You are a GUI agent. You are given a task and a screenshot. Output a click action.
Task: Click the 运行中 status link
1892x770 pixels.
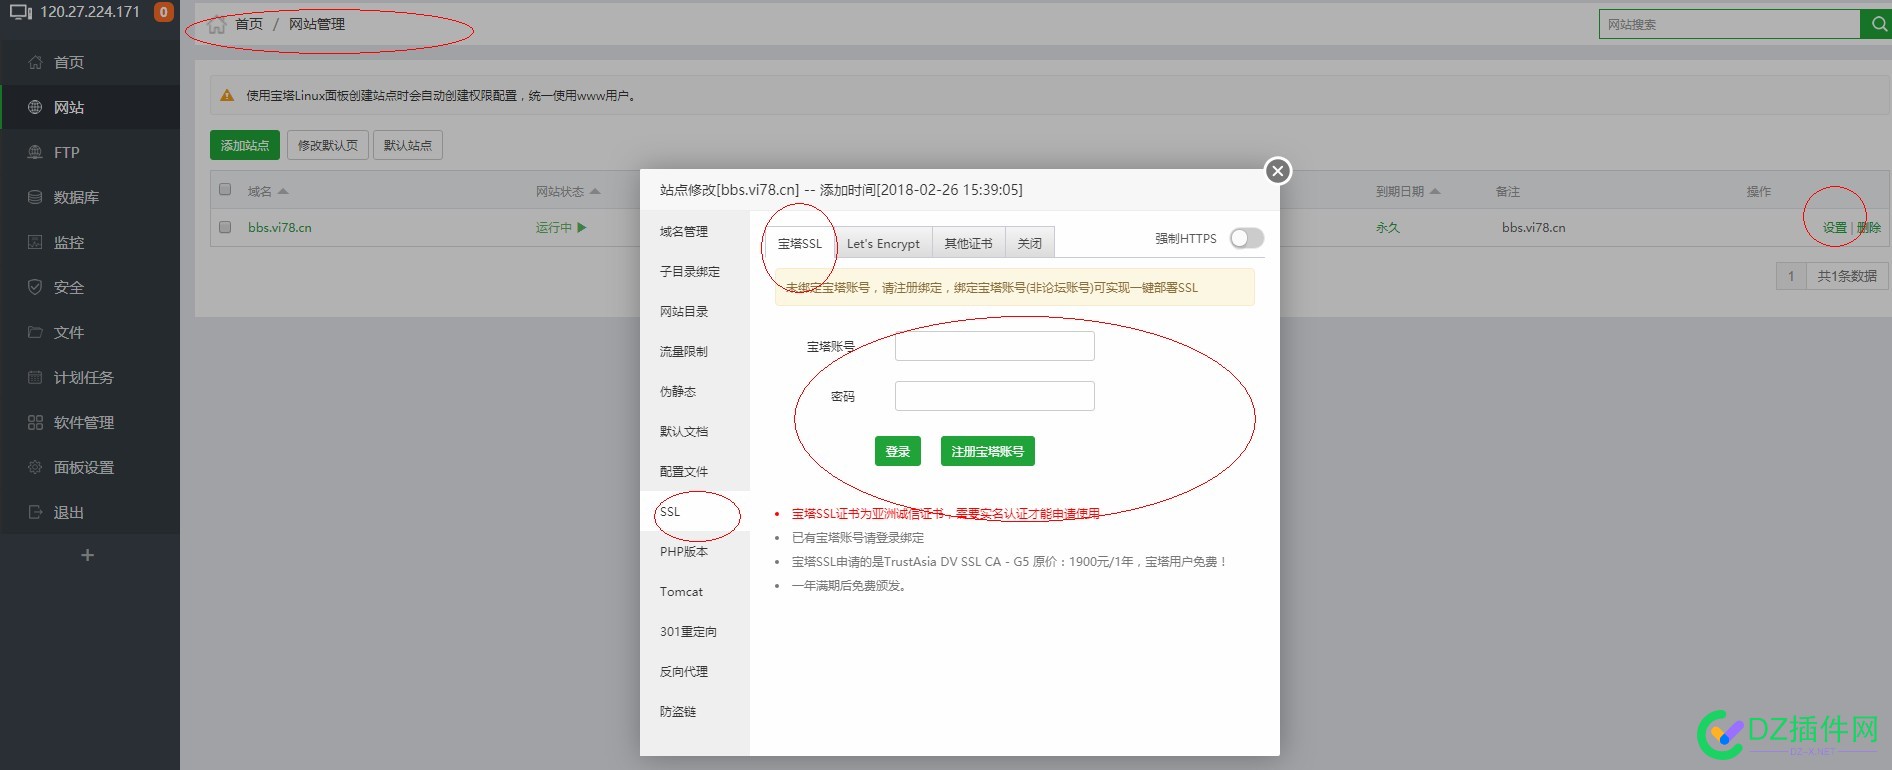coord(561,228)
